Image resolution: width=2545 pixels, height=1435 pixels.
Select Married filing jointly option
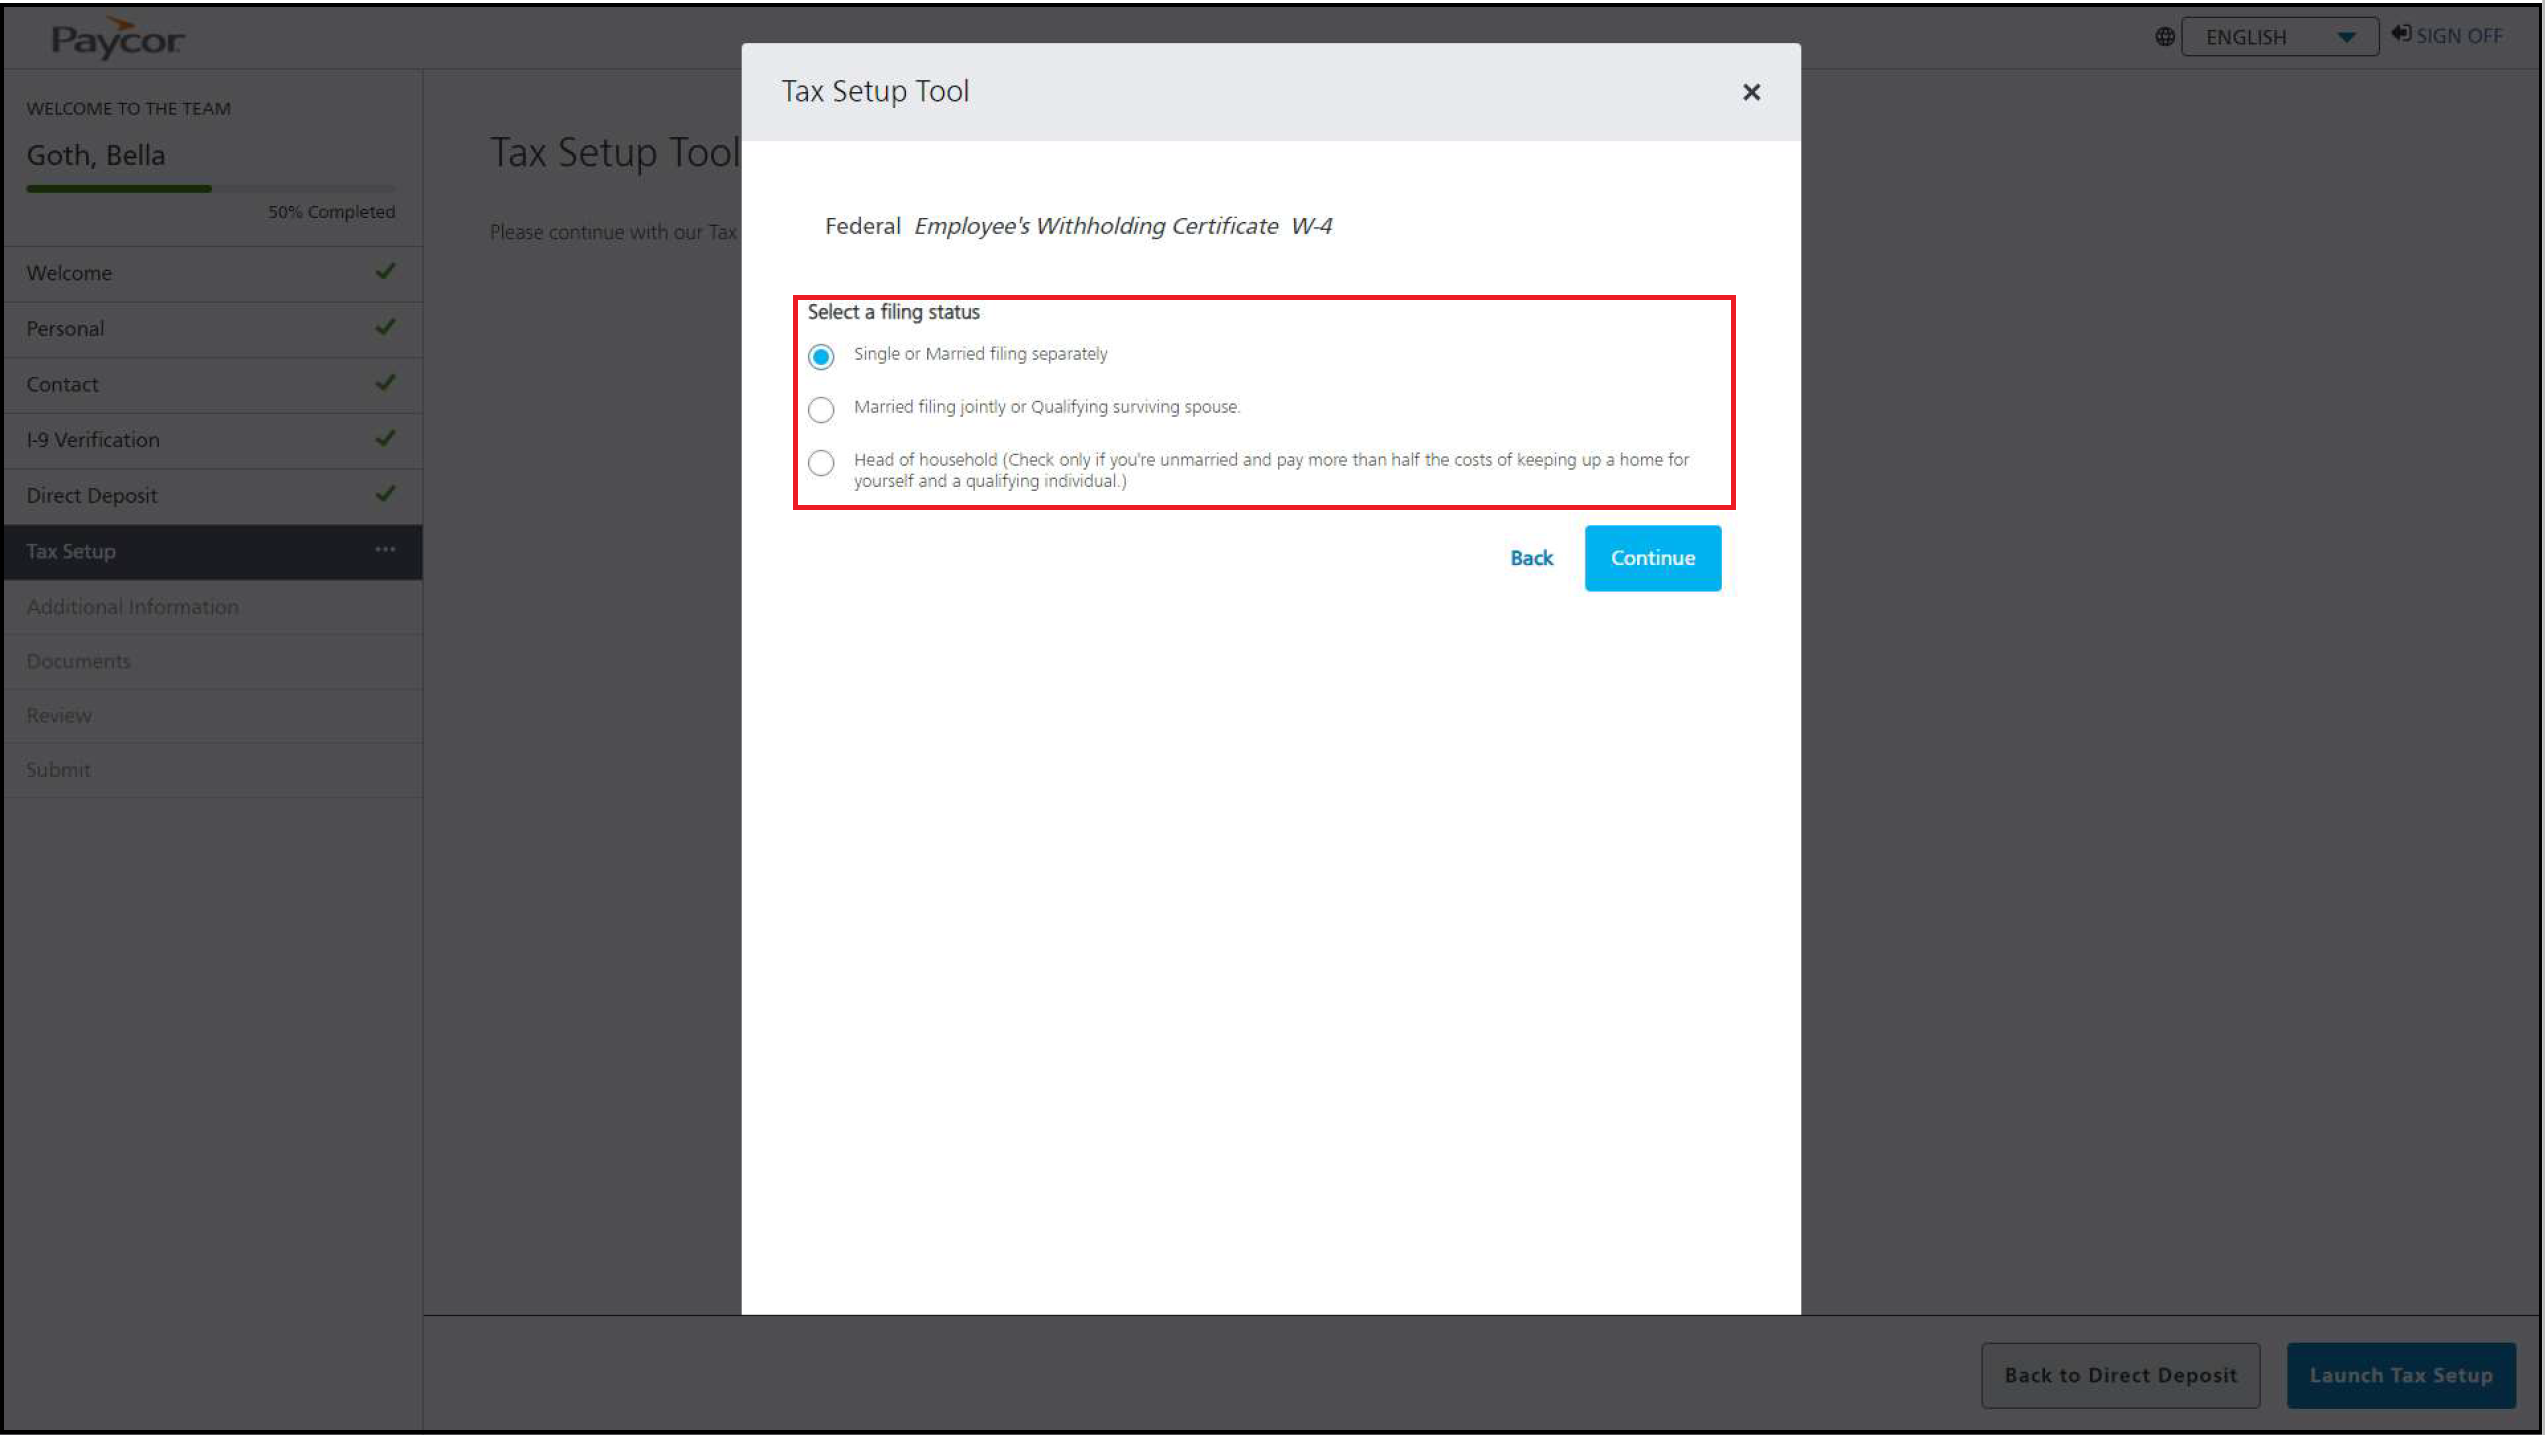[821, 410]
